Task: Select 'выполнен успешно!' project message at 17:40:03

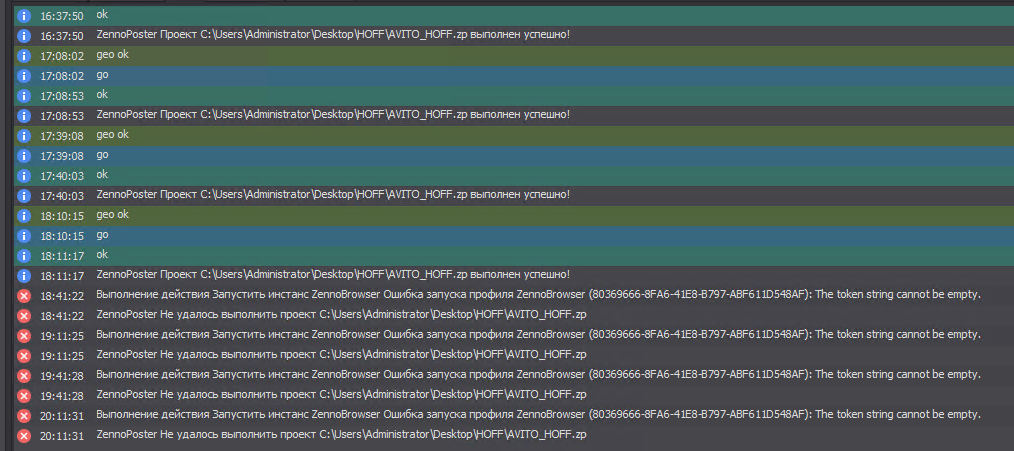Action: pyautogui.click(x=333, y=194)
